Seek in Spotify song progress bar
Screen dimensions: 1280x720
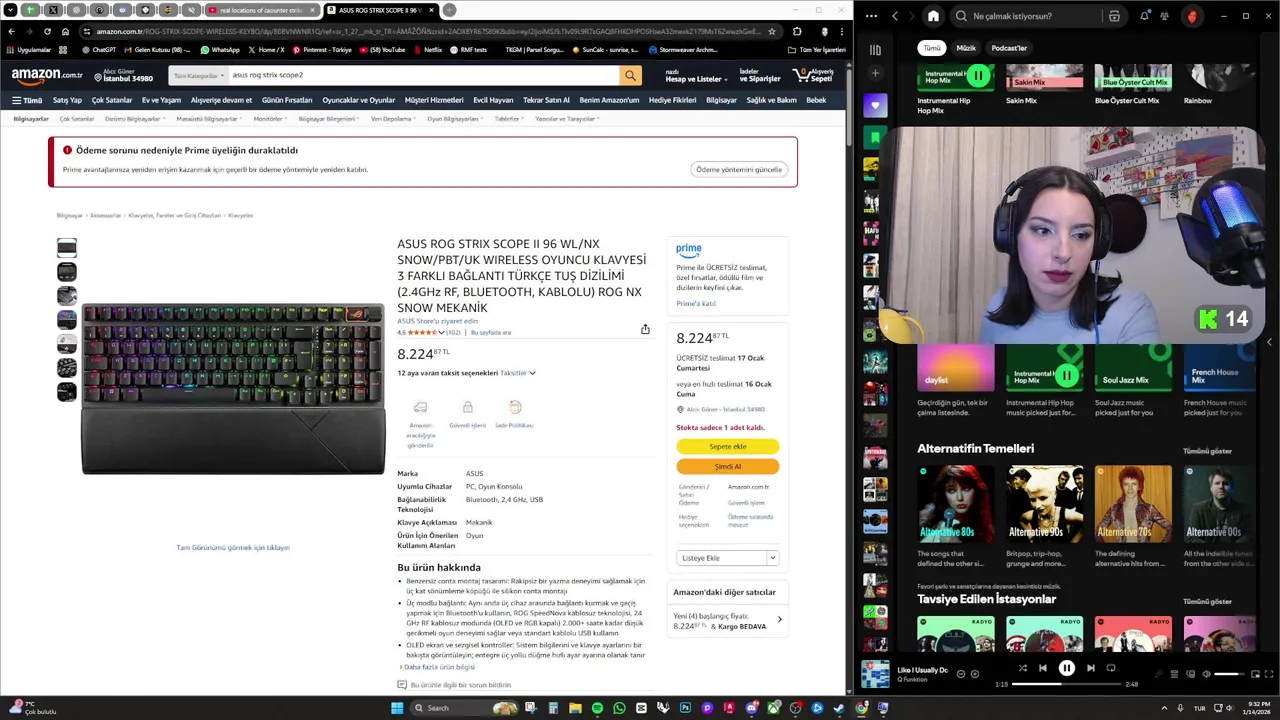(1066, 685)
